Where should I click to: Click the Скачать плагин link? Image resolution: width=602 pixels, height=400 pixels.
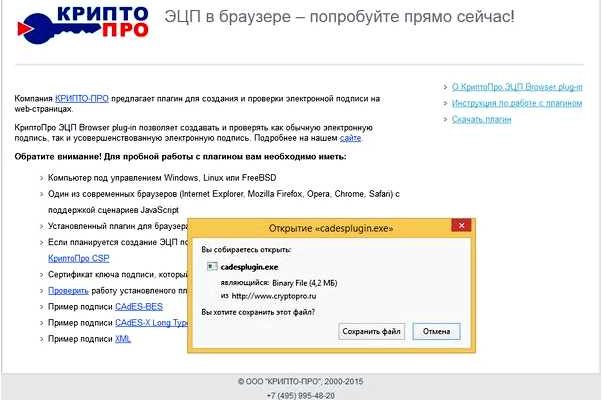pyautogui.click(x=481, y=119)
